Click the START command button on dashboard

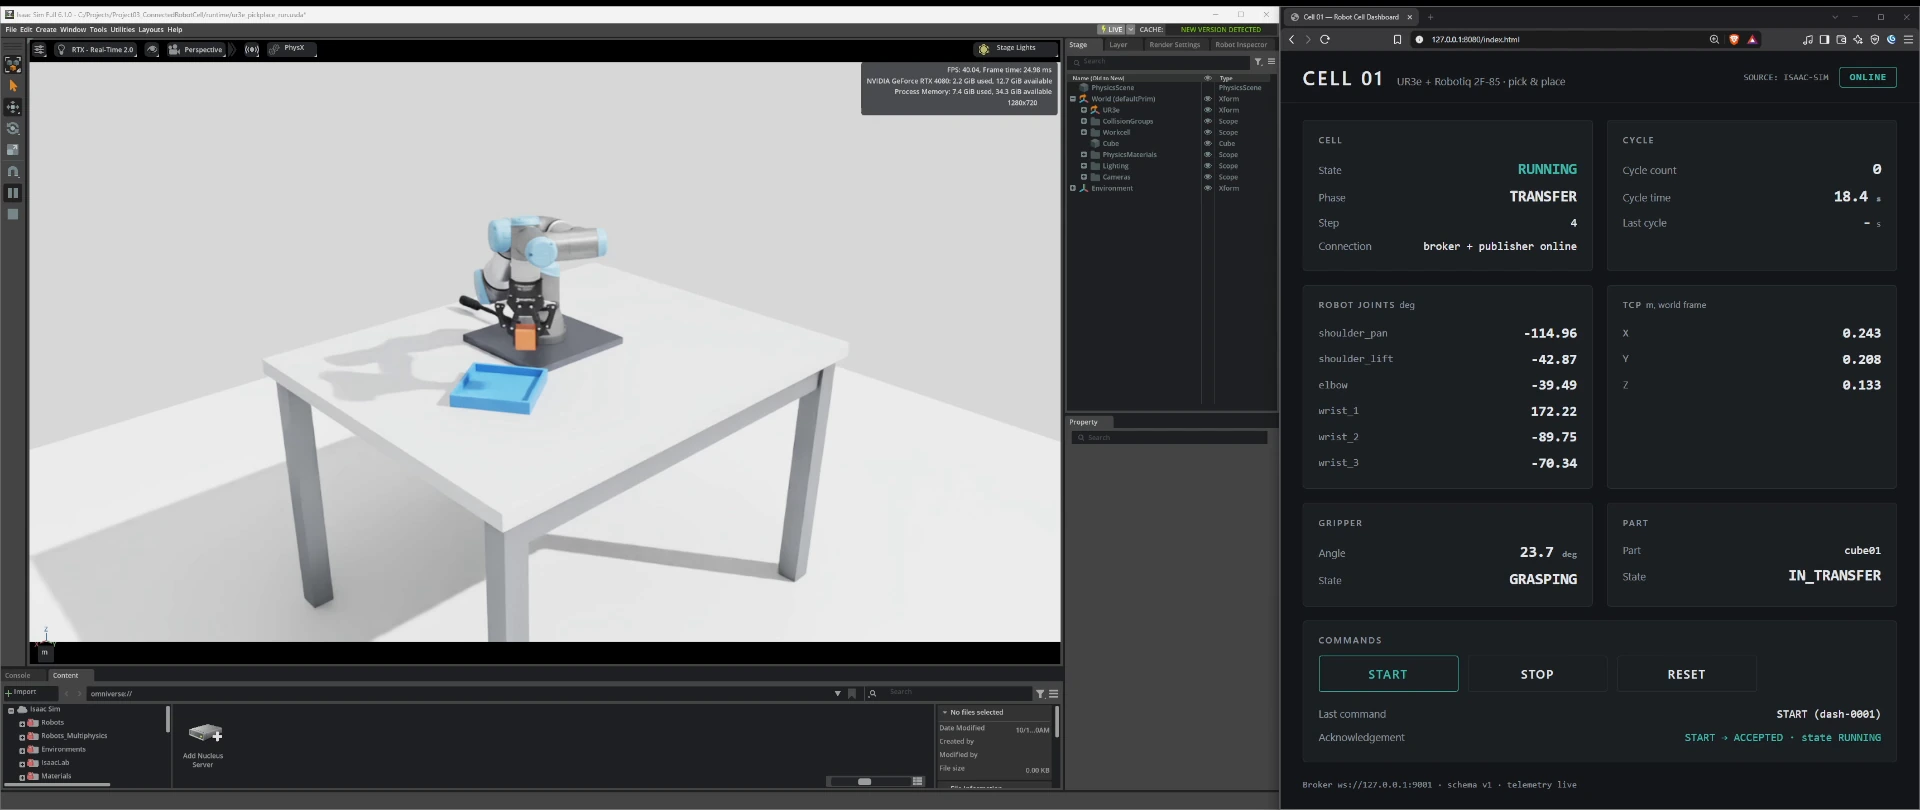point(1388,674)
